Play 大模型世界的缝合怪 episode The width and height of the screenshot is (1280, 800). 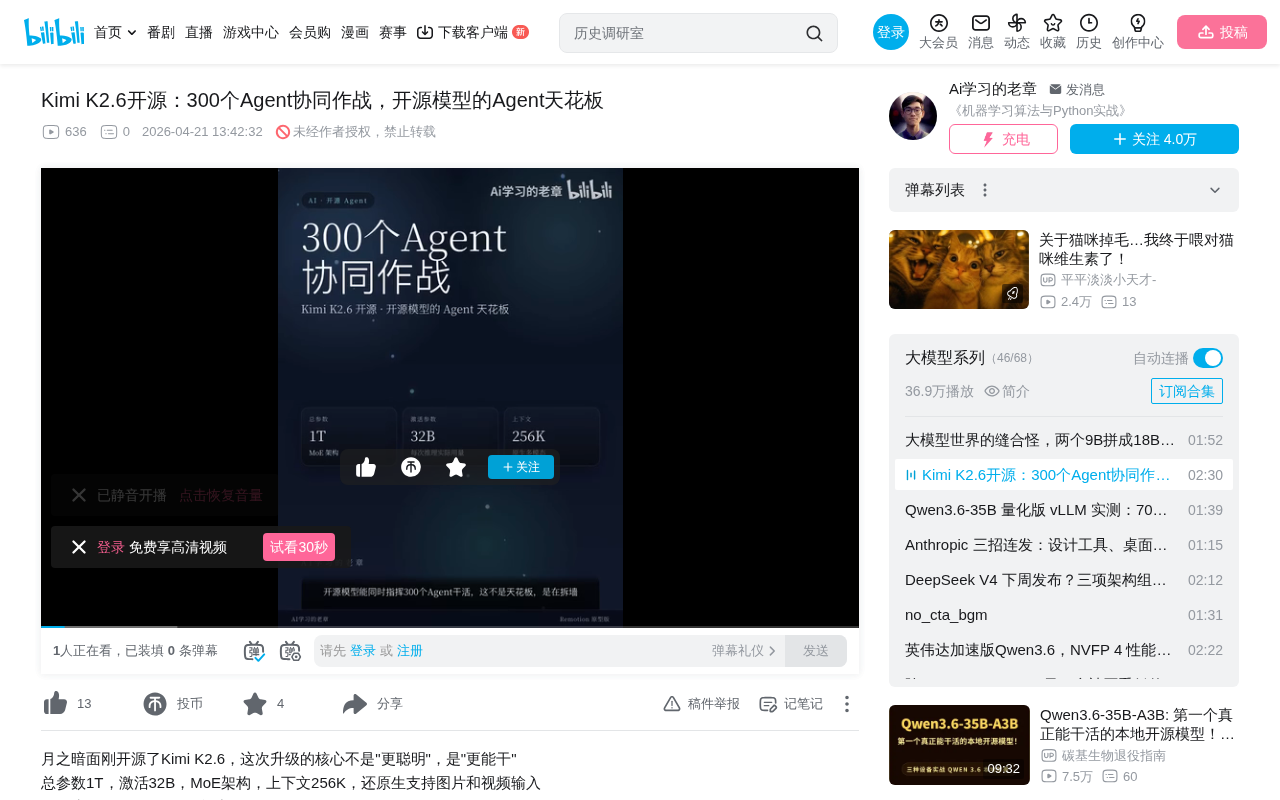click(x=1064, y=440)
